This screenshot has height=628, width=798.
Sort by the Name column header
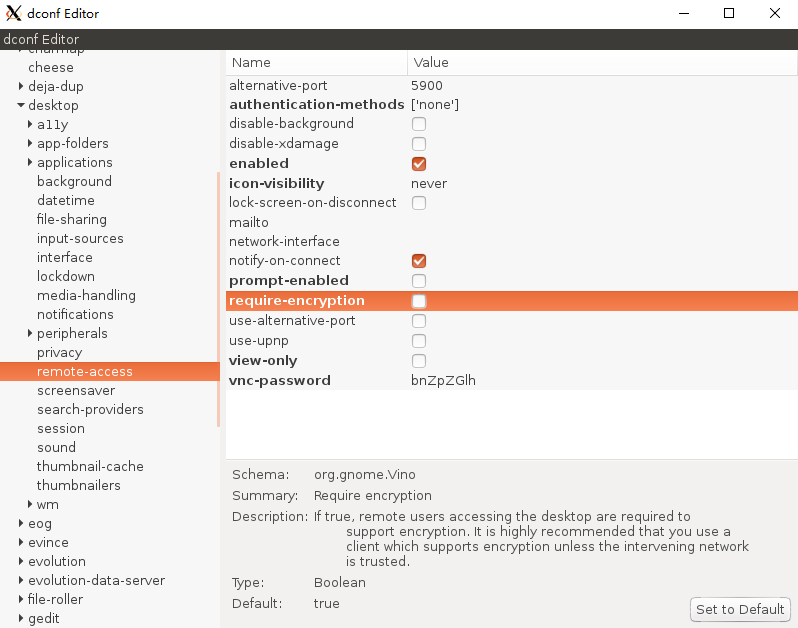point(317,63)
